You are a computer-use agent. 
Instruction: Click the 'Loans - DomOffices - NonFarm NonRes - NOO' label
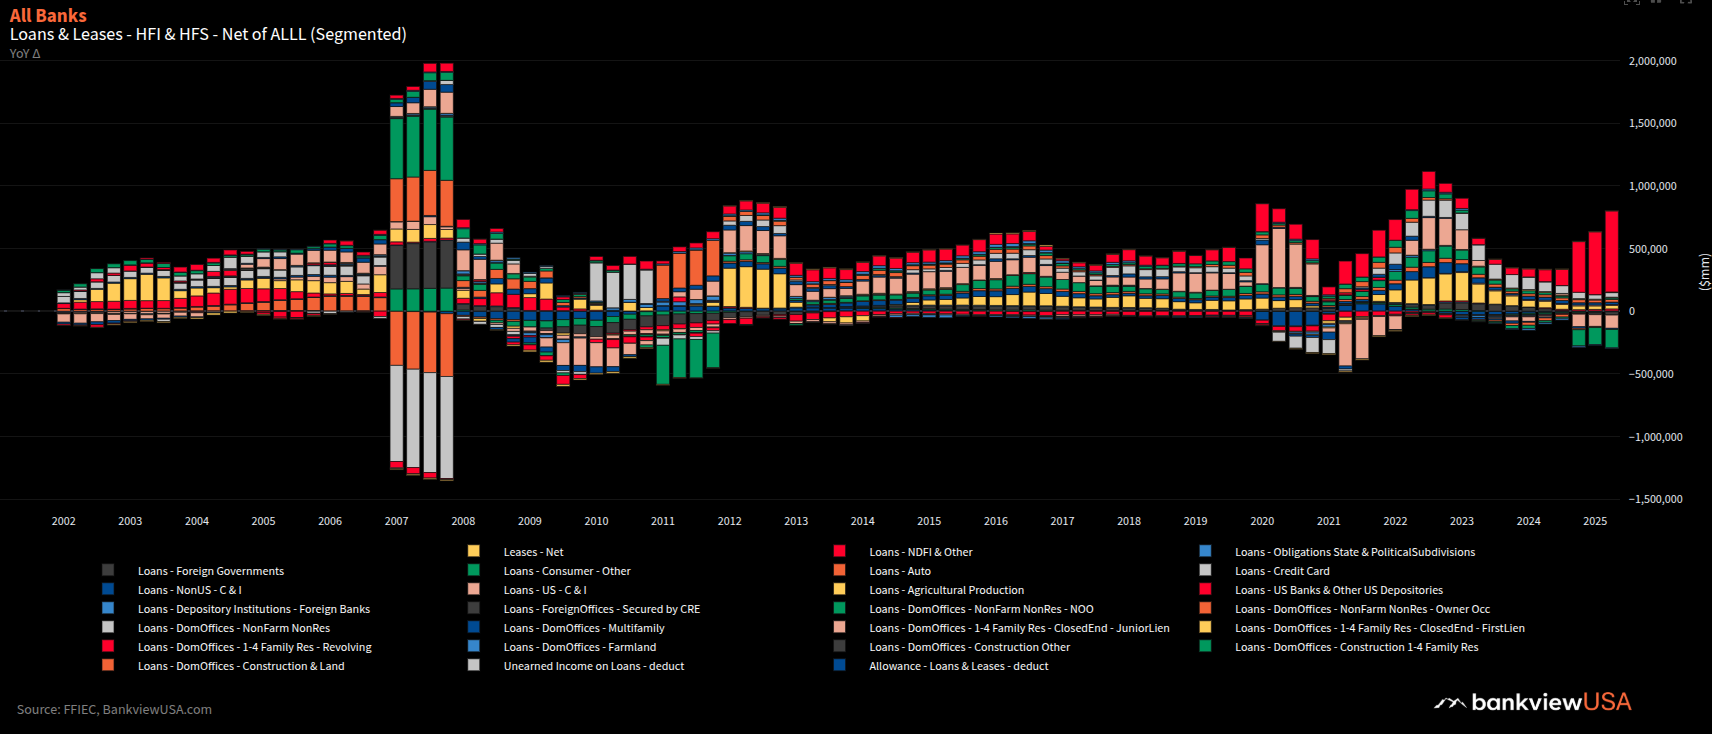pos(981,609)
